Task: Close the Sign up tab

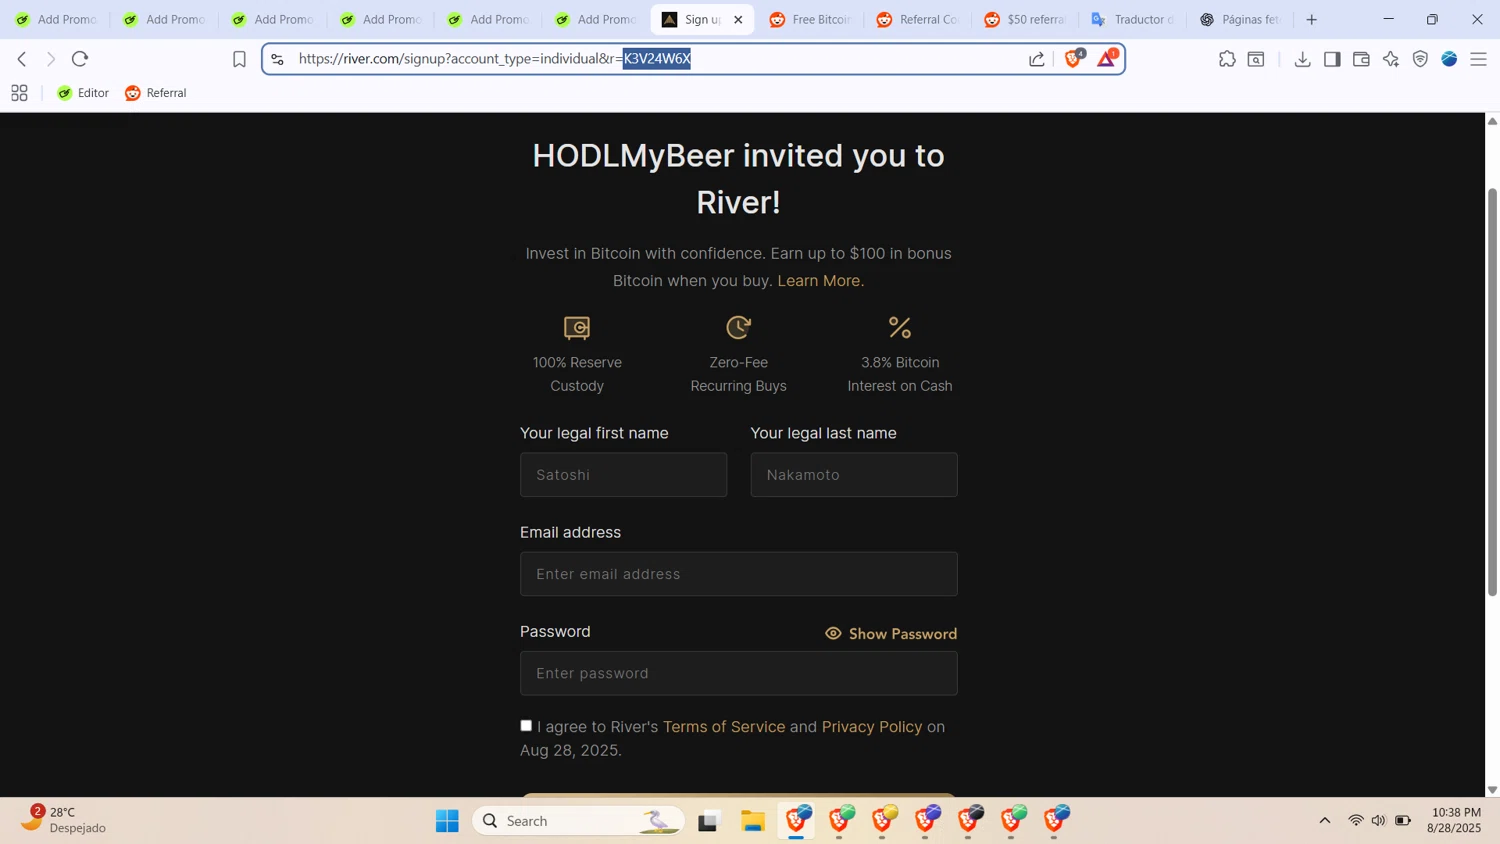Action: click(x=738, y=19)
